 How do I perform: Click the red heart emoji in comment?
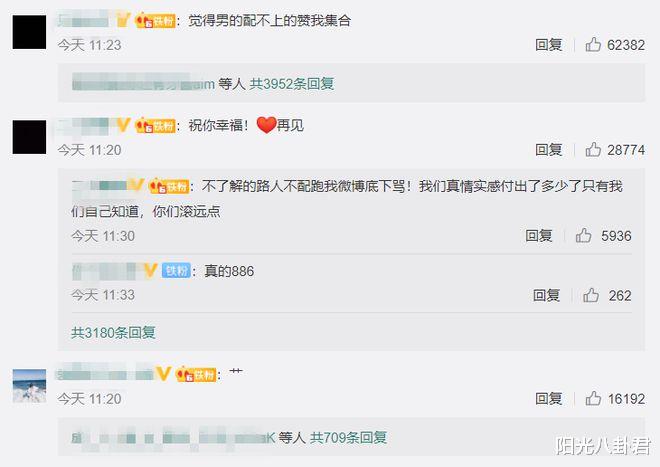[266, 125]
